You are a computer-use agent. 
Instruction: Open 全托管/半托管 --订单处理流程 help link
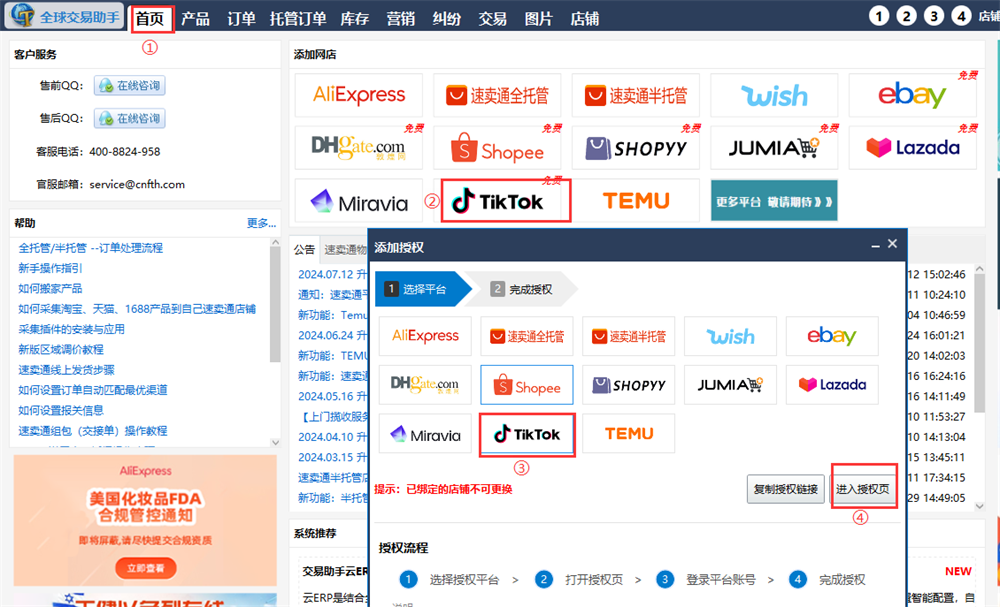coord(91,248)
